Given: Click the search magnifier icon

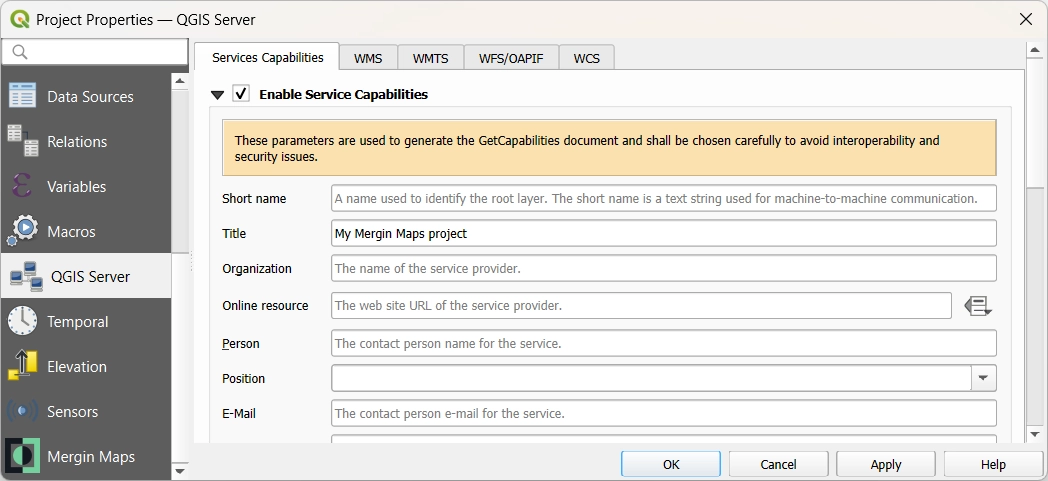Looking at the screenshot, I should [20, 52].
